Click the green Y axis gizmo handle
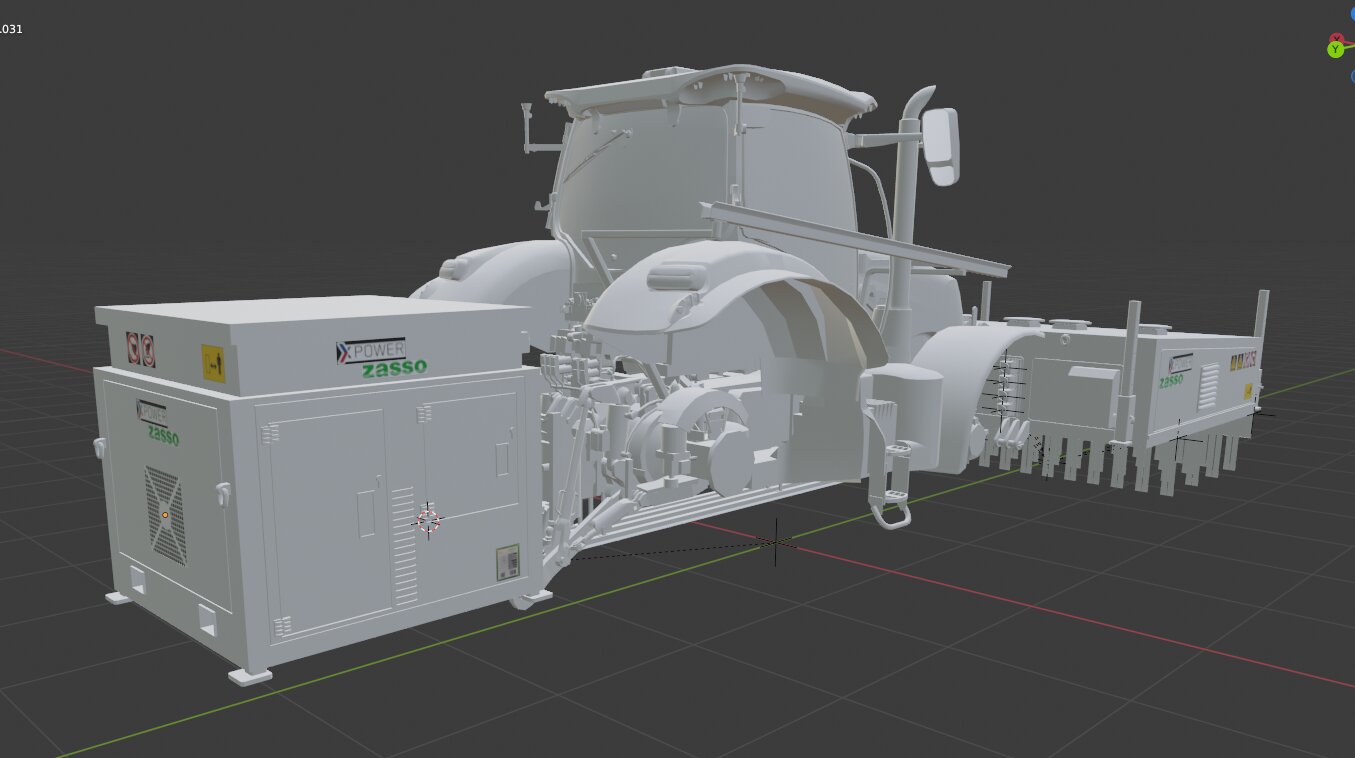 pos(1335,49)
